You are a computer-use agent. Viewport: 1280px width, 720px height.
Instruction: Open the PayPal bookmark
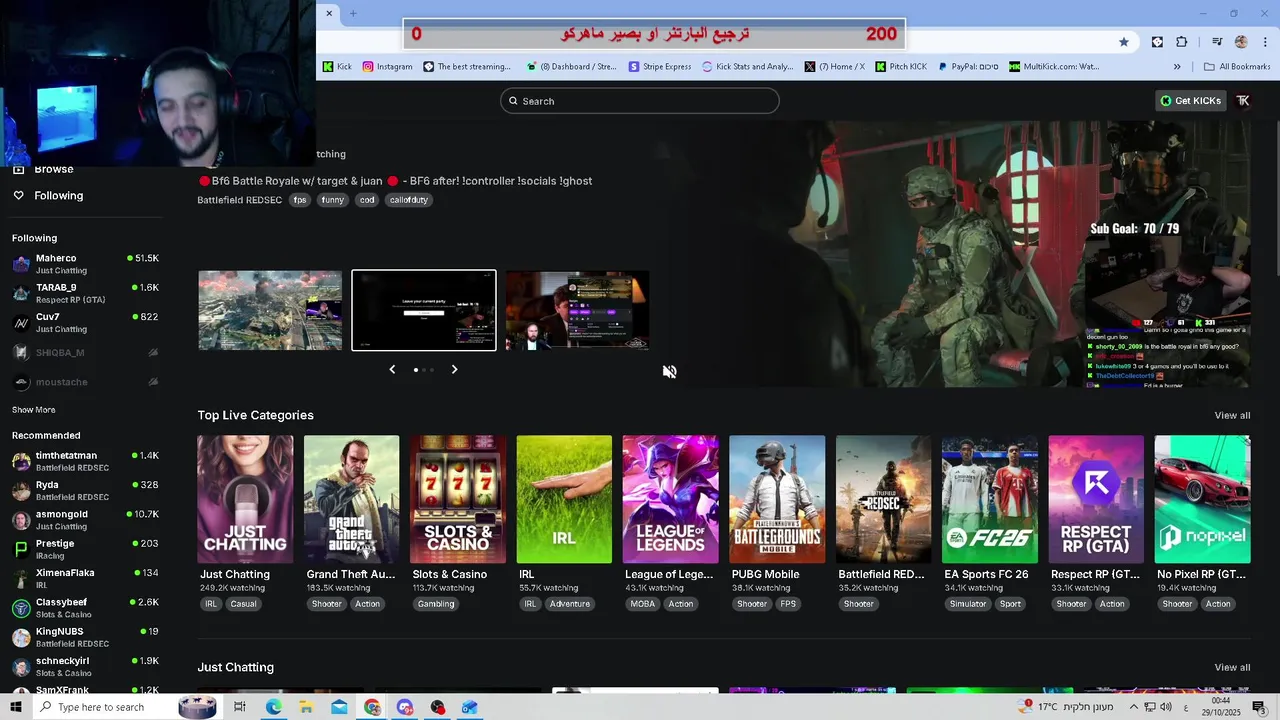pos(968,67)
